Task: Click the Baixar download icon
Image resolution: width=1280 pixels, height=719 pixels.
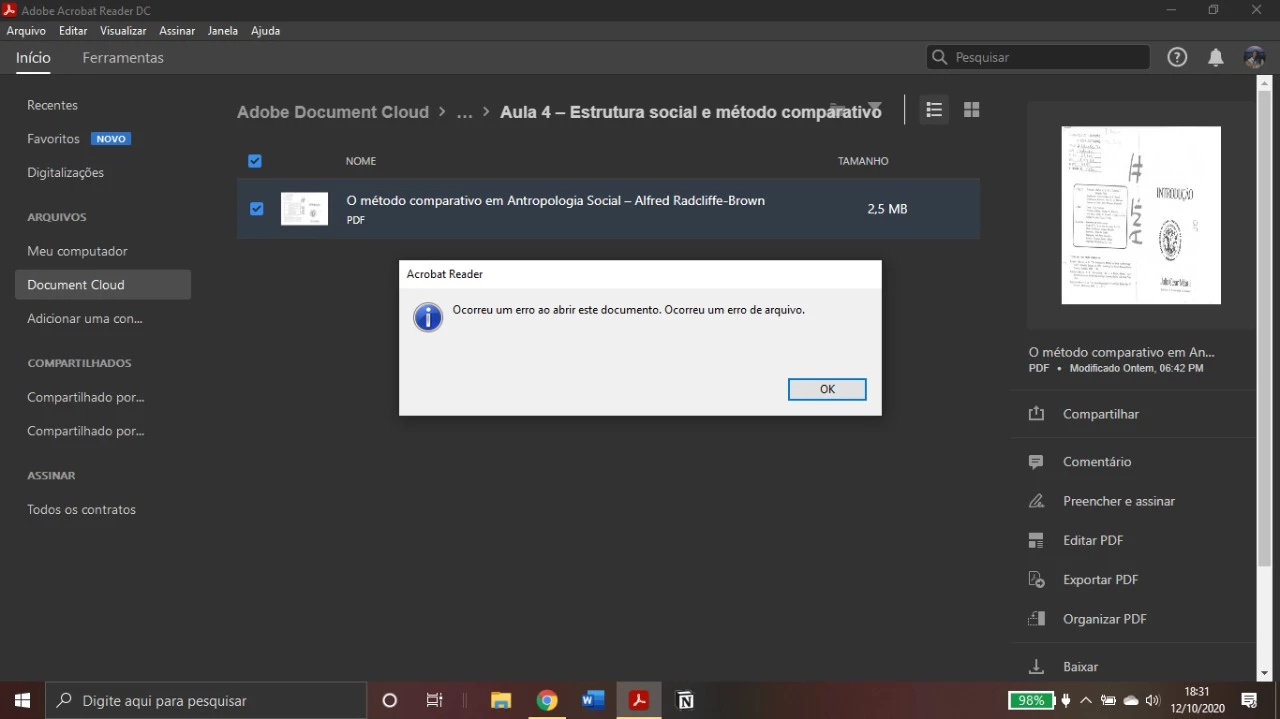Action: coord(1036,666)
